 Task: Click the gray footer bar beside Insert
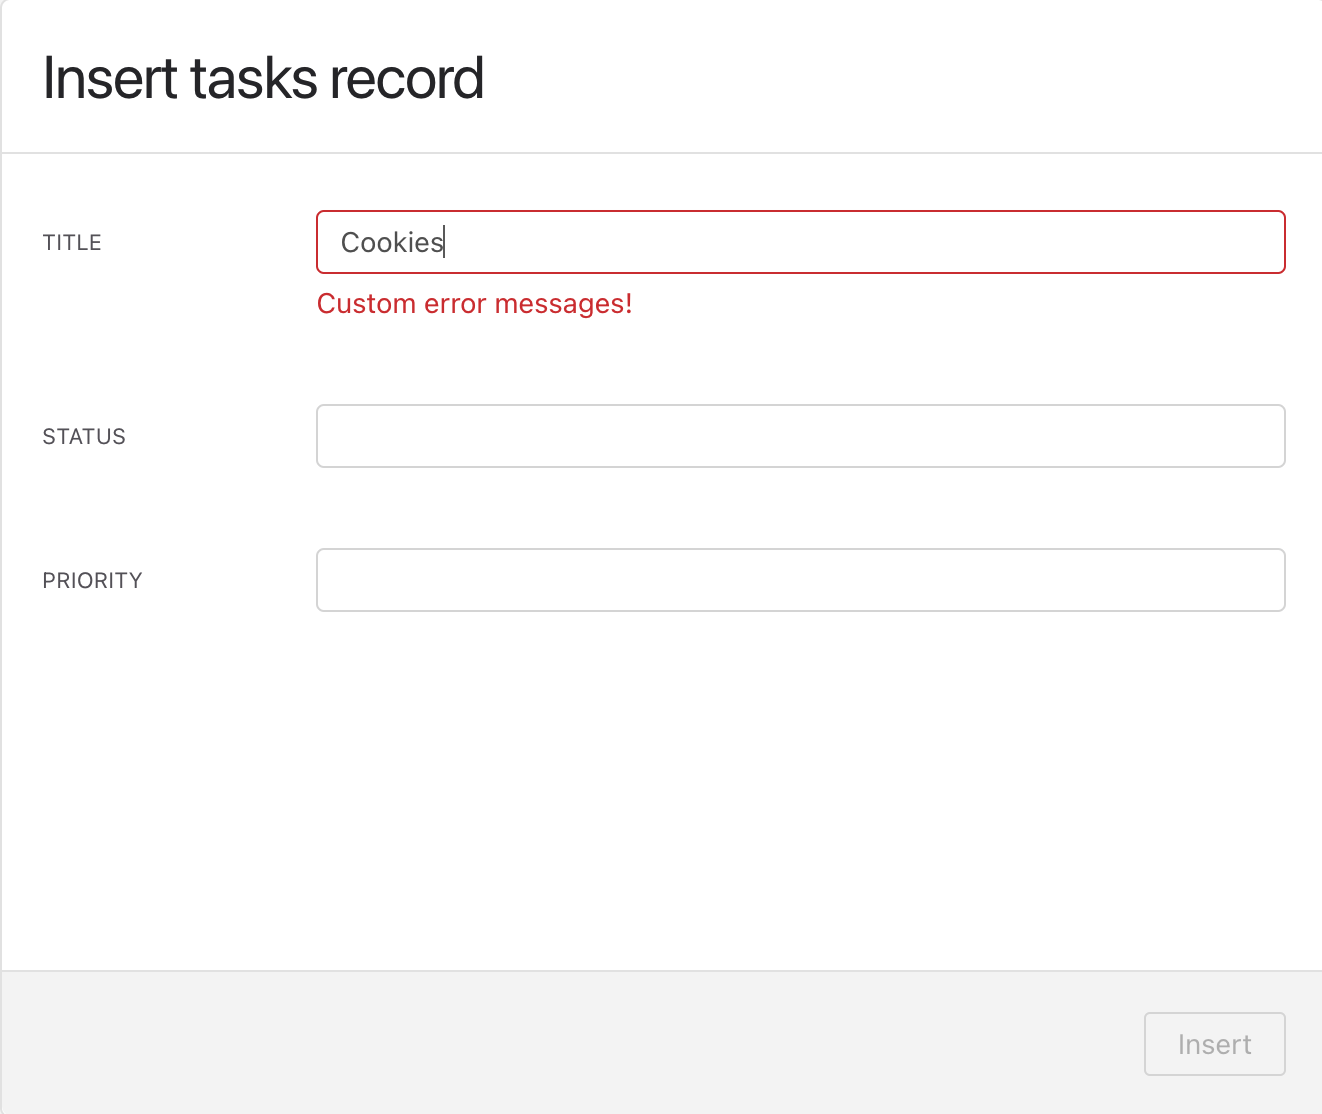(x=570, y=1042)
